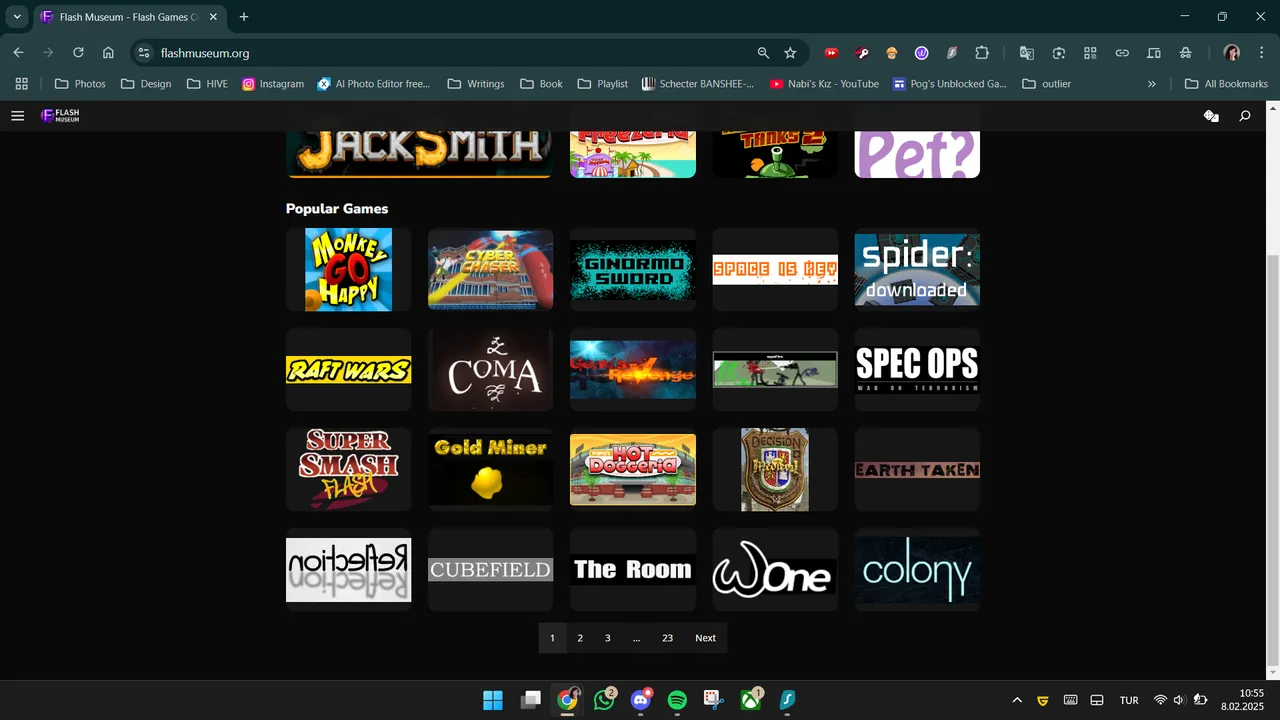Open the Chrome profile avatar
This screenshot has width=1280, height=720.
1232,53
